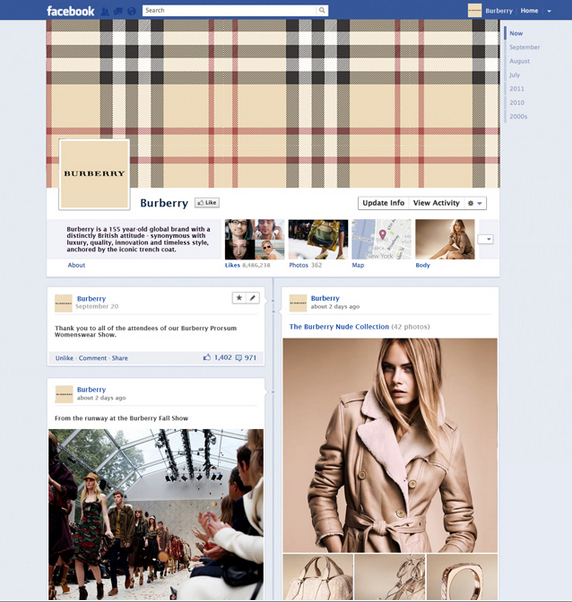Open the Burberry logo profile picture
The width and height of the screenshot is (572, 602).
coord(94,174)
